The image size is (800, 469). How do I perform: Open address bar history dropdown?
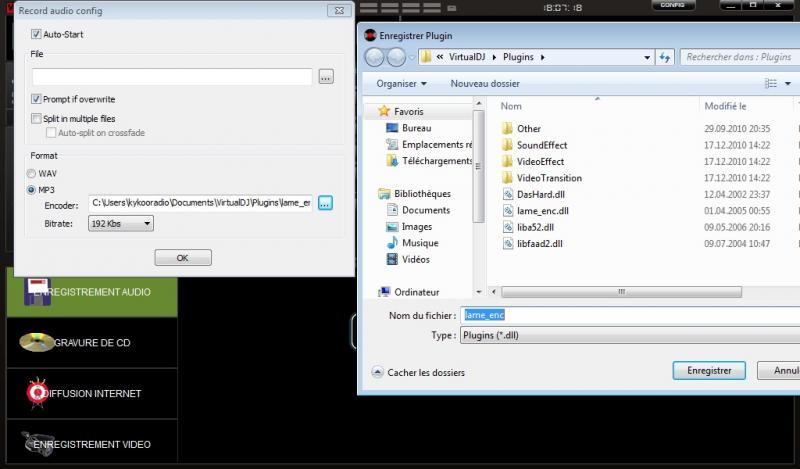click(647, 57)
